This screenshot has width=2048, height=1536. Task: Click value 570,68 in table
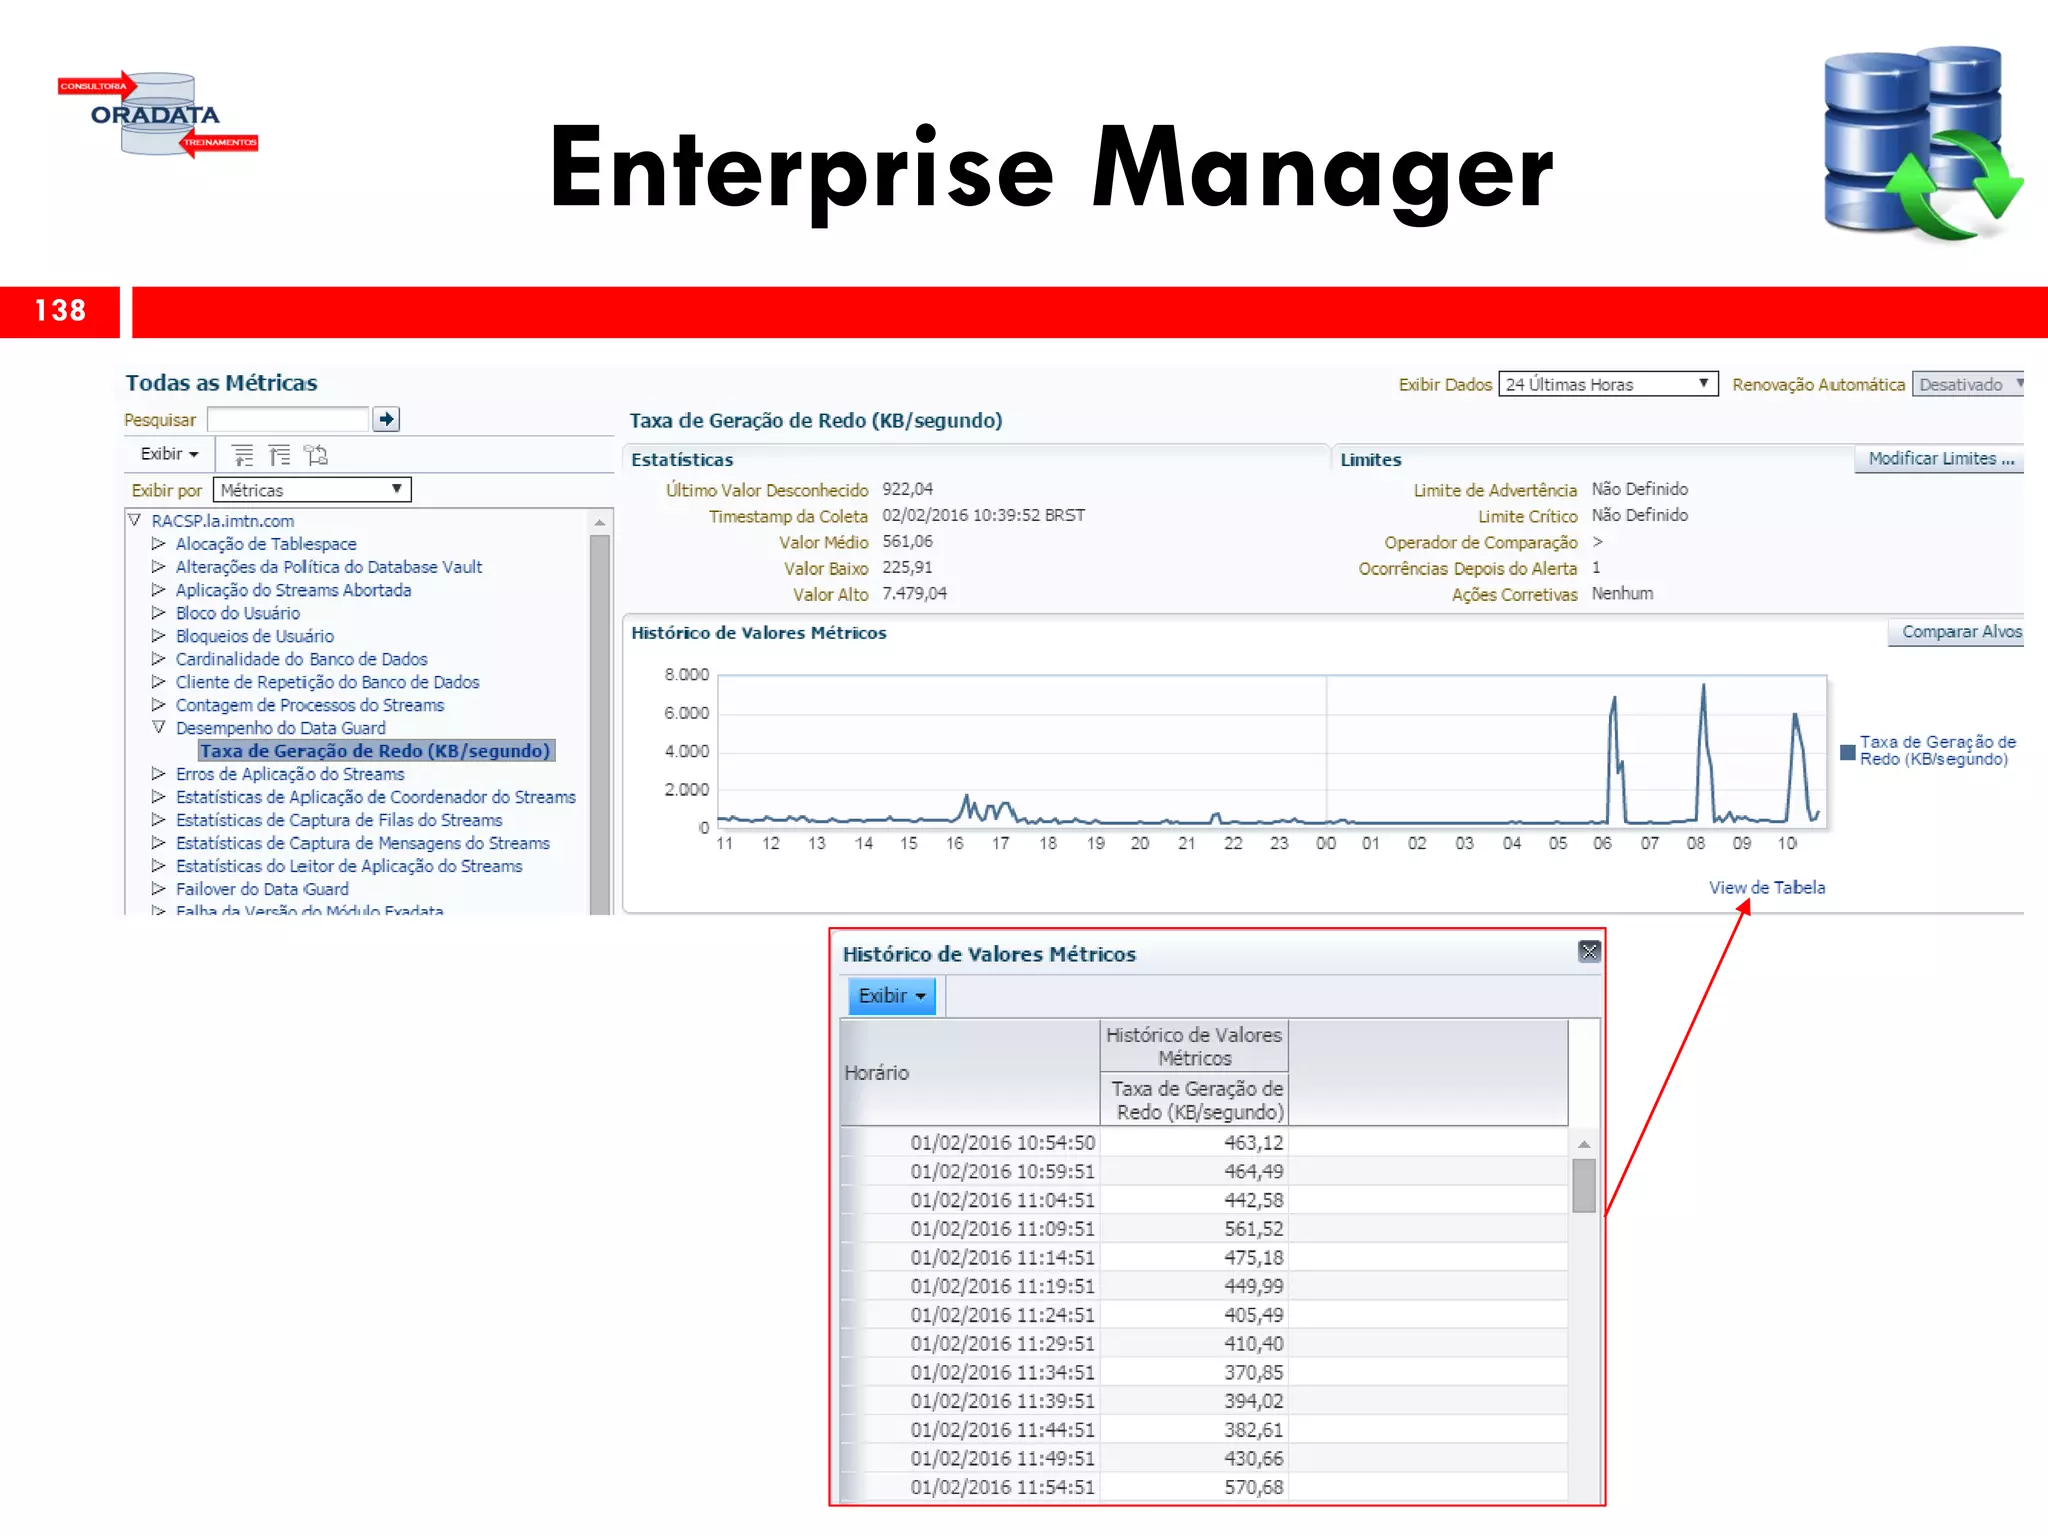(x=1253, y=1487)
